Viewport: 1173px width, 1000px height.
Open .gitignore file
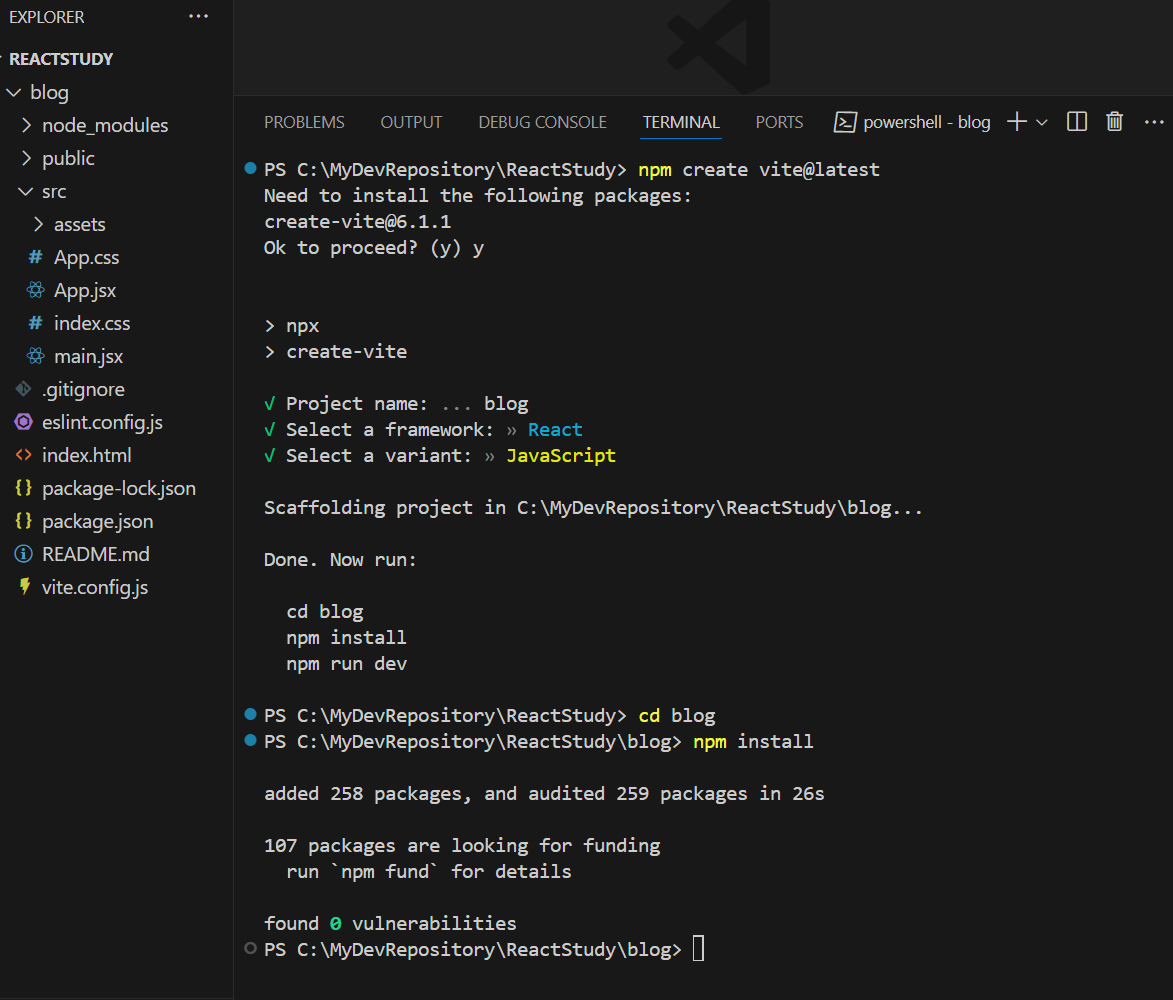pos(83,389)
